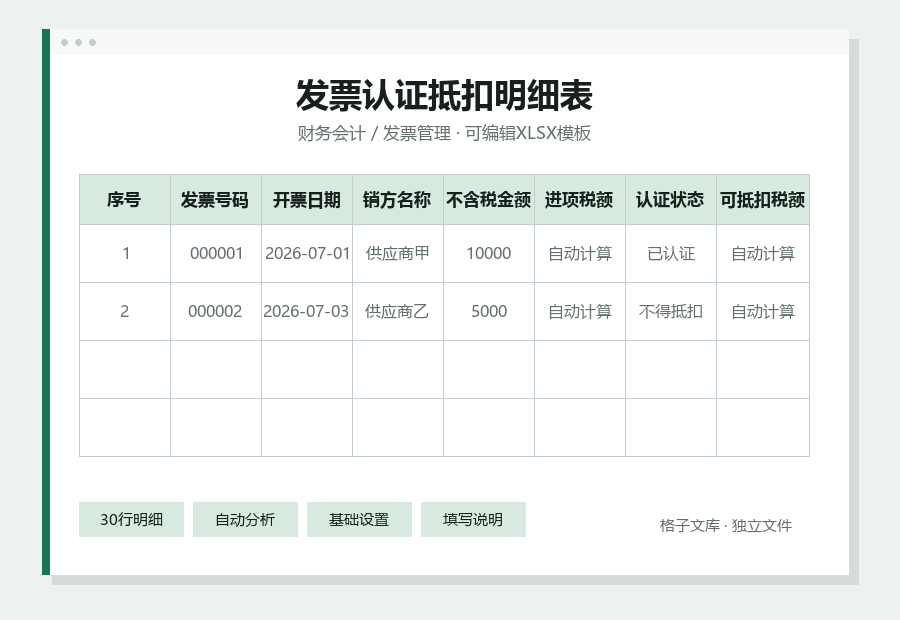Click the 序号 column header
900x620 pixels.
[x=125, y=200]
